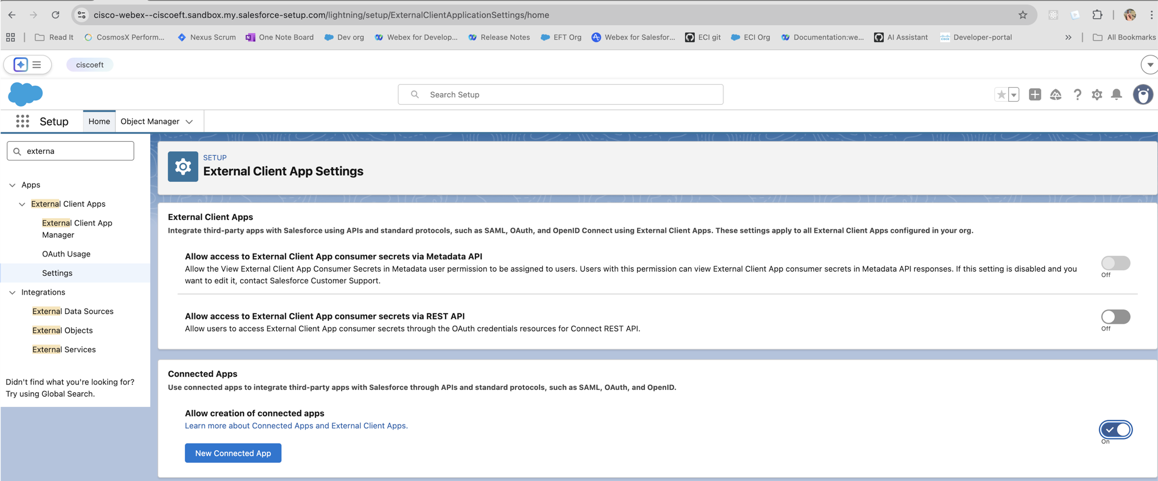Open the Release Notes bookmark
The image size is (1158, 481).
click(499, 37)
